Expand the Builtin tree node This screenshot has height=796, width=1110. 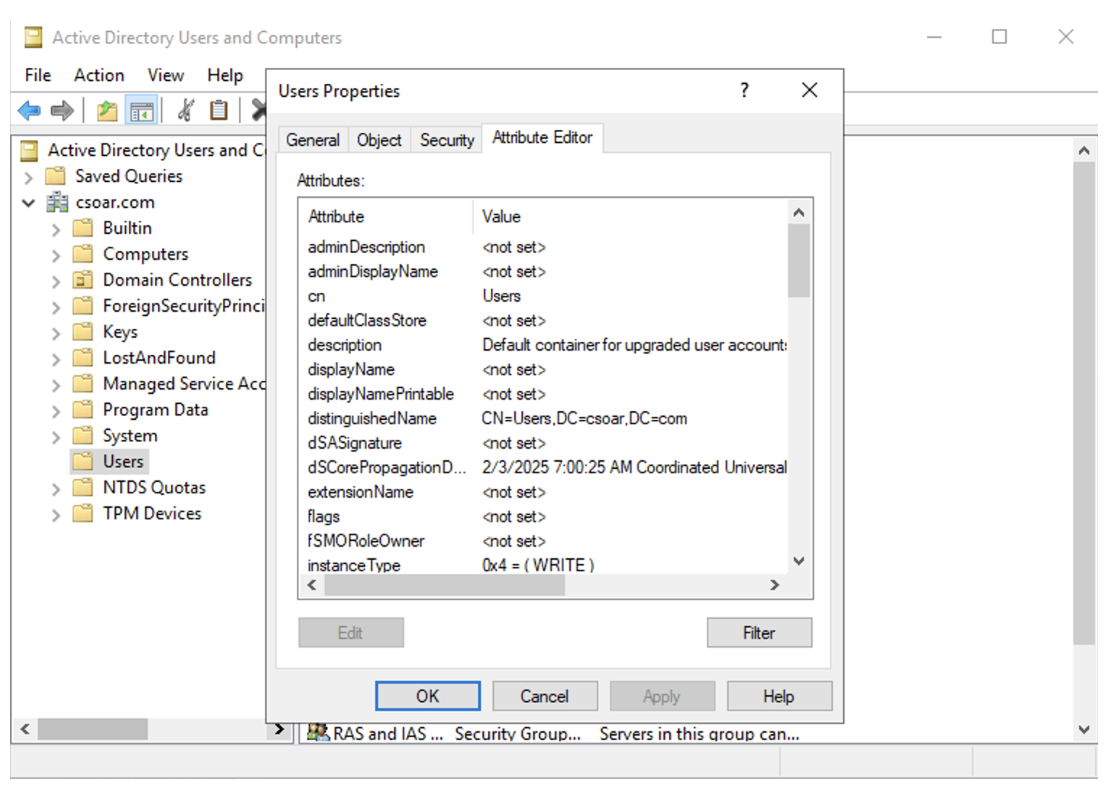pos(56,229)
